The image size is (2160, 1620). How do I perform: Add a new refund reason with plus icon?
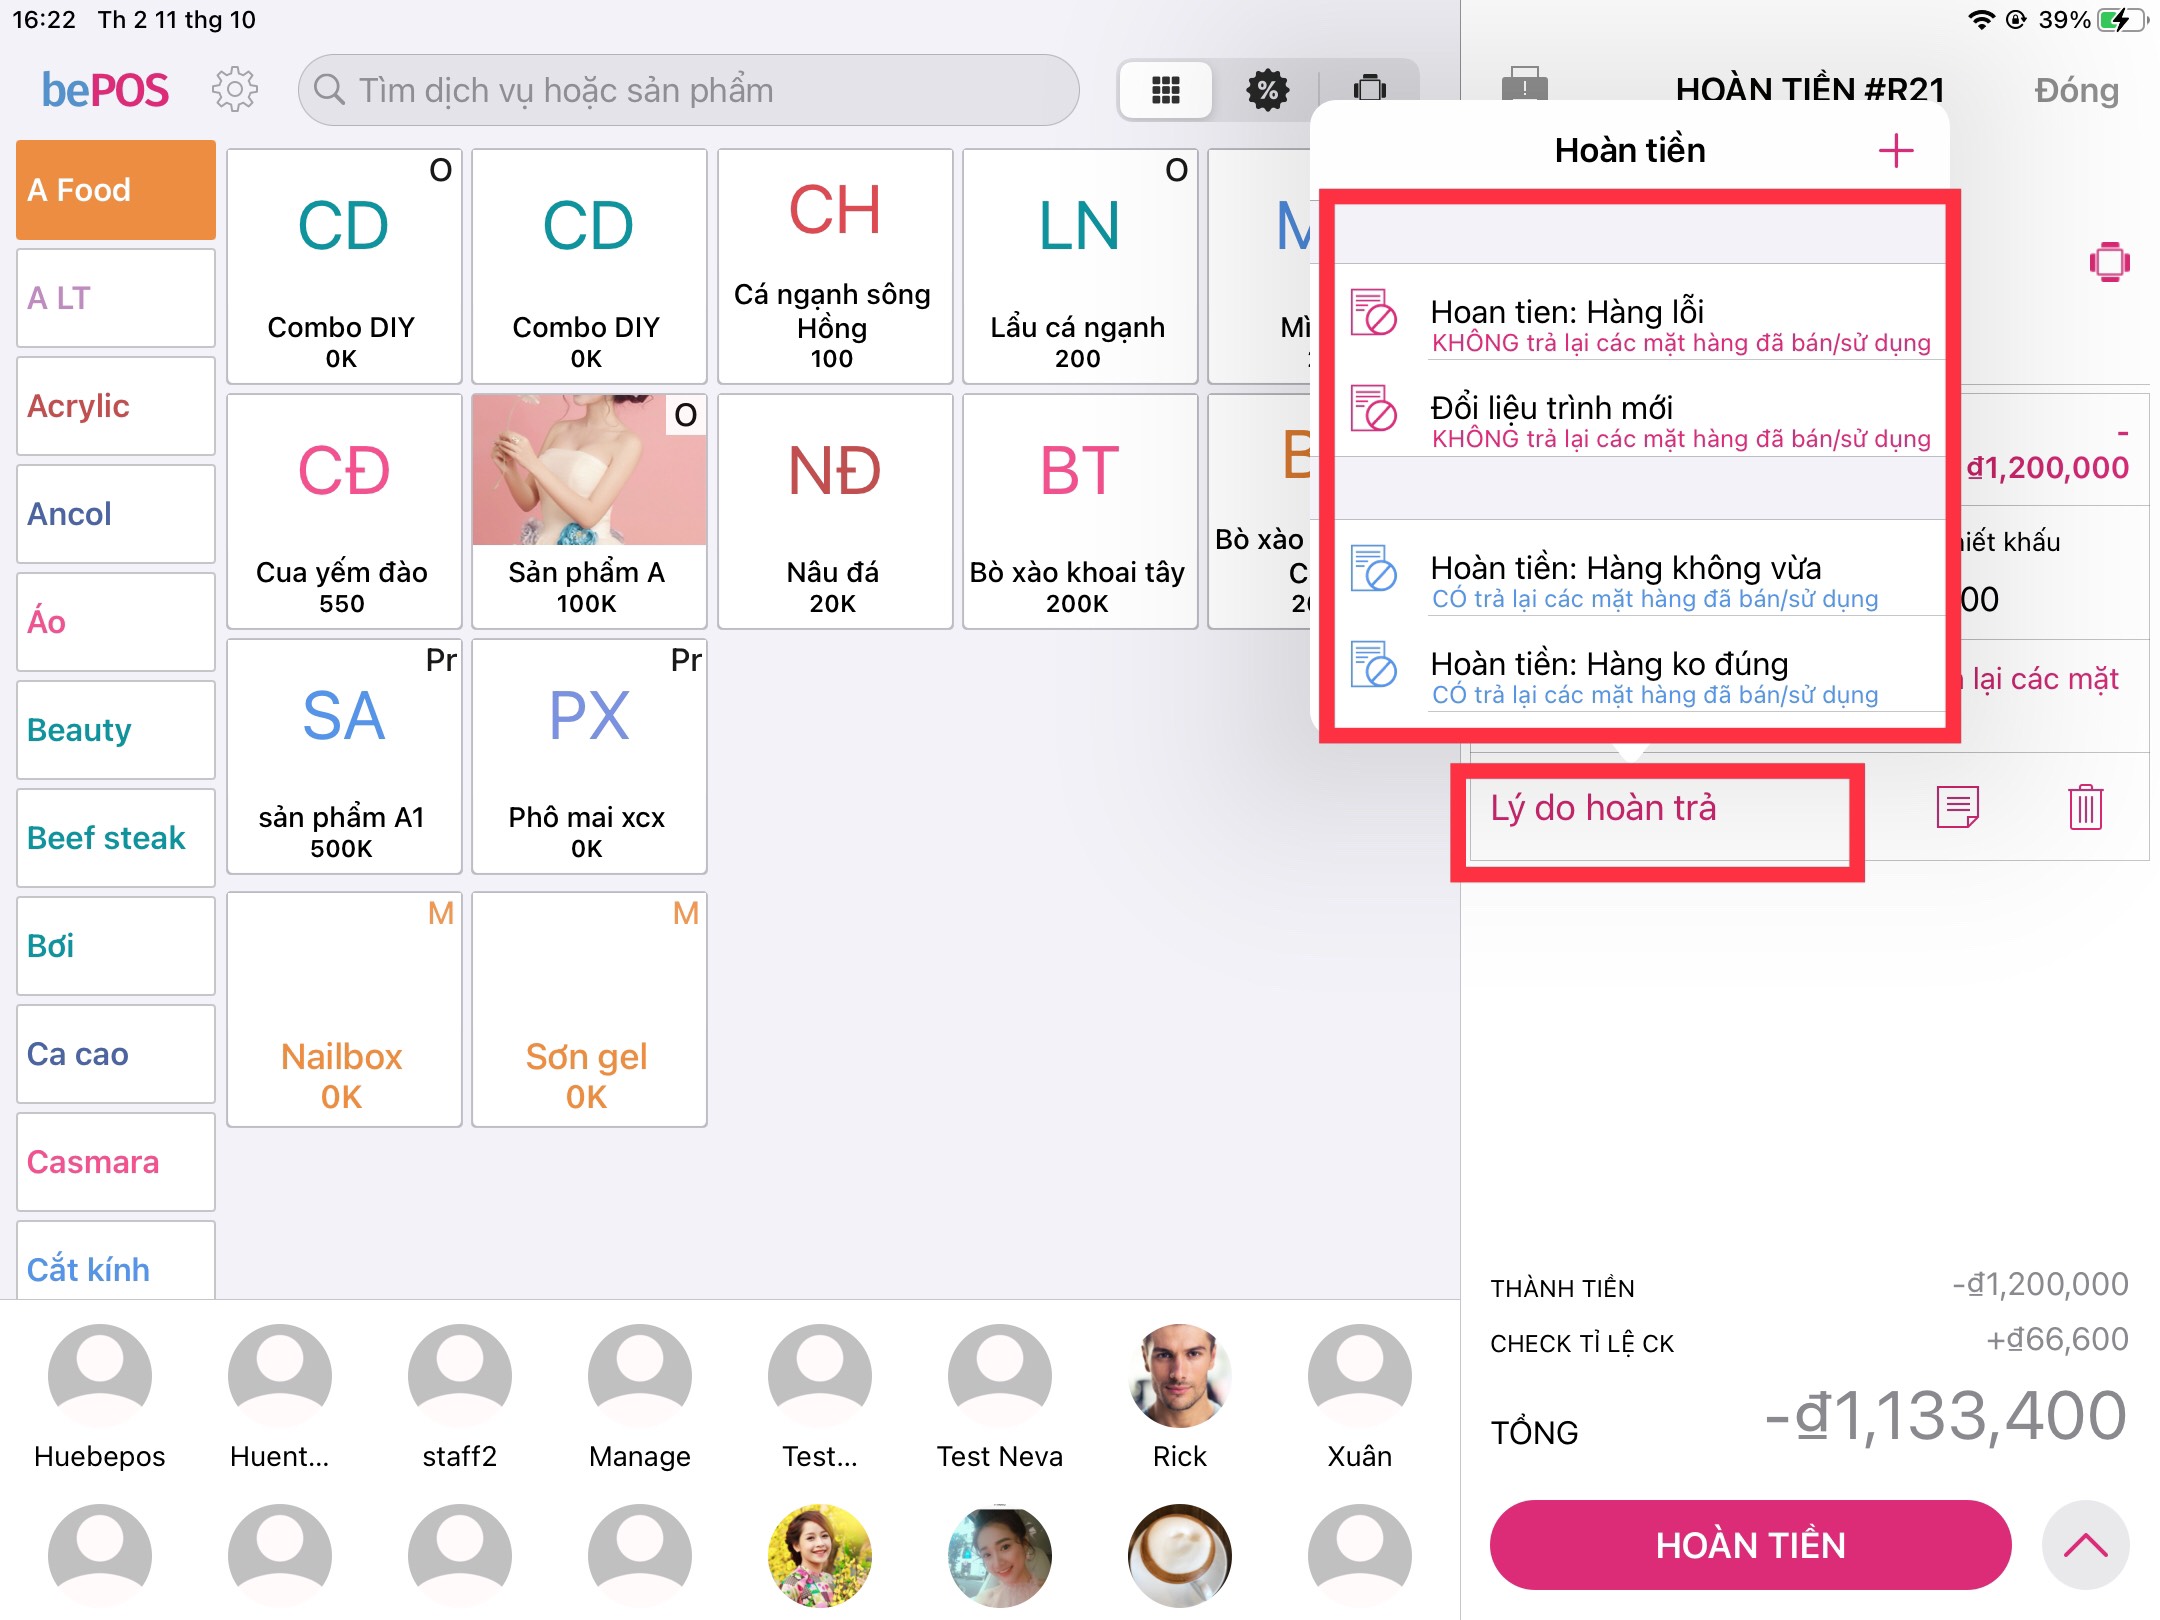coord(1895,151)
